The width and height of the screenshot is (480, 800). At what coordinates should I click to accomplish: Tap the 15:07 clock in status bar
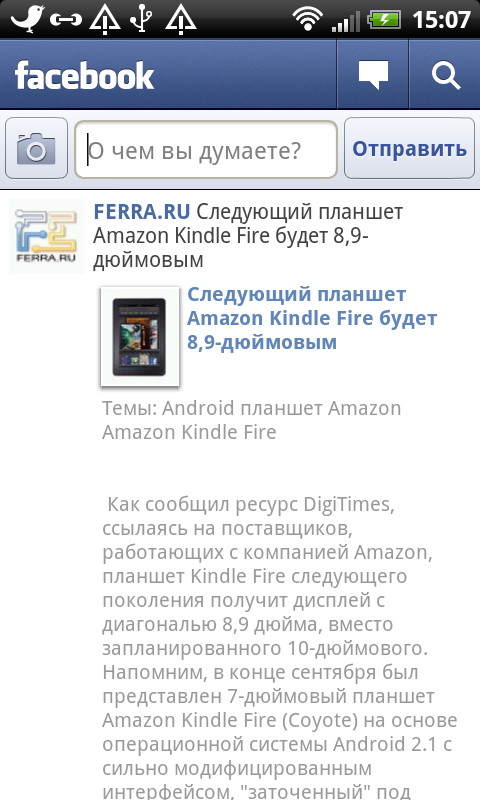pos(441,20)
